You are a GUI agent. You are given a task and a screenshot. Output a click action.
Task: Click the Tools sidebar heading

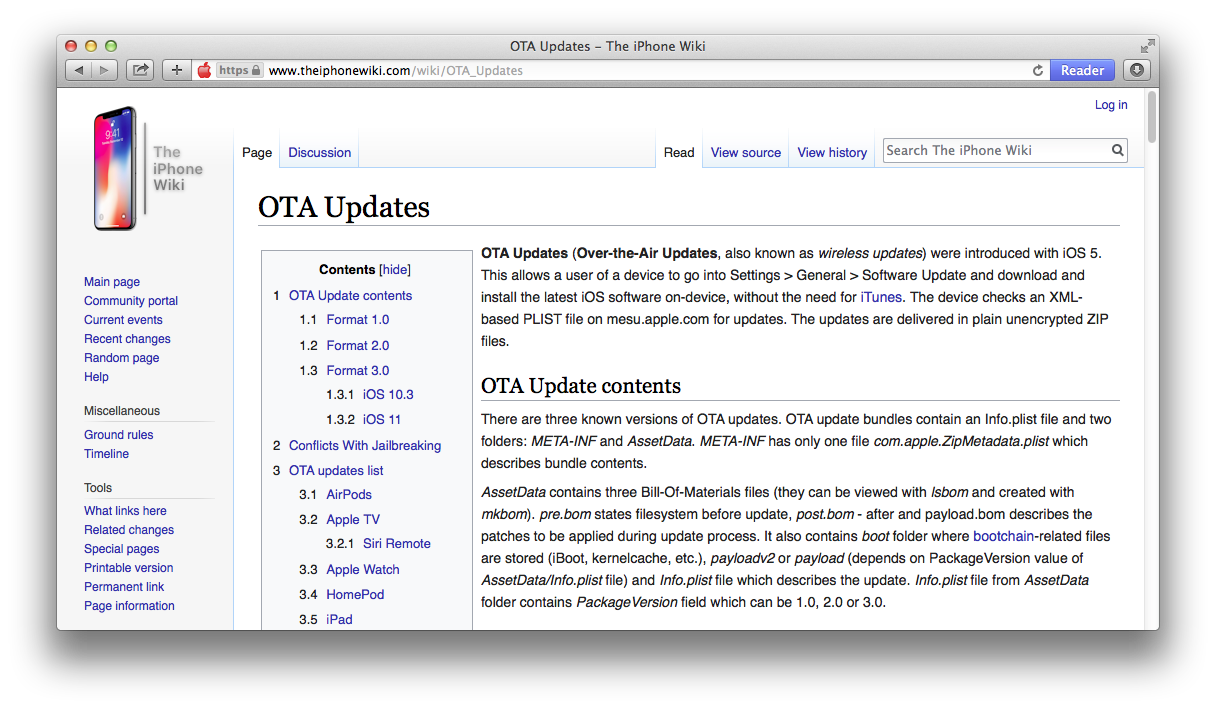tap(98, 488)
